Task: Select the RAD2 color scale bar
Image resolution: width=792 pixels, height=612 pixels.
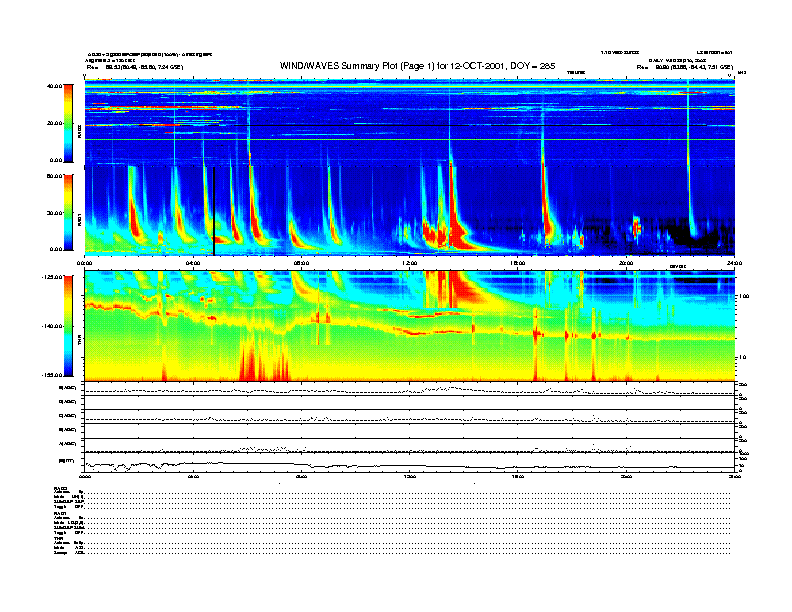Action: coord(68,123)
